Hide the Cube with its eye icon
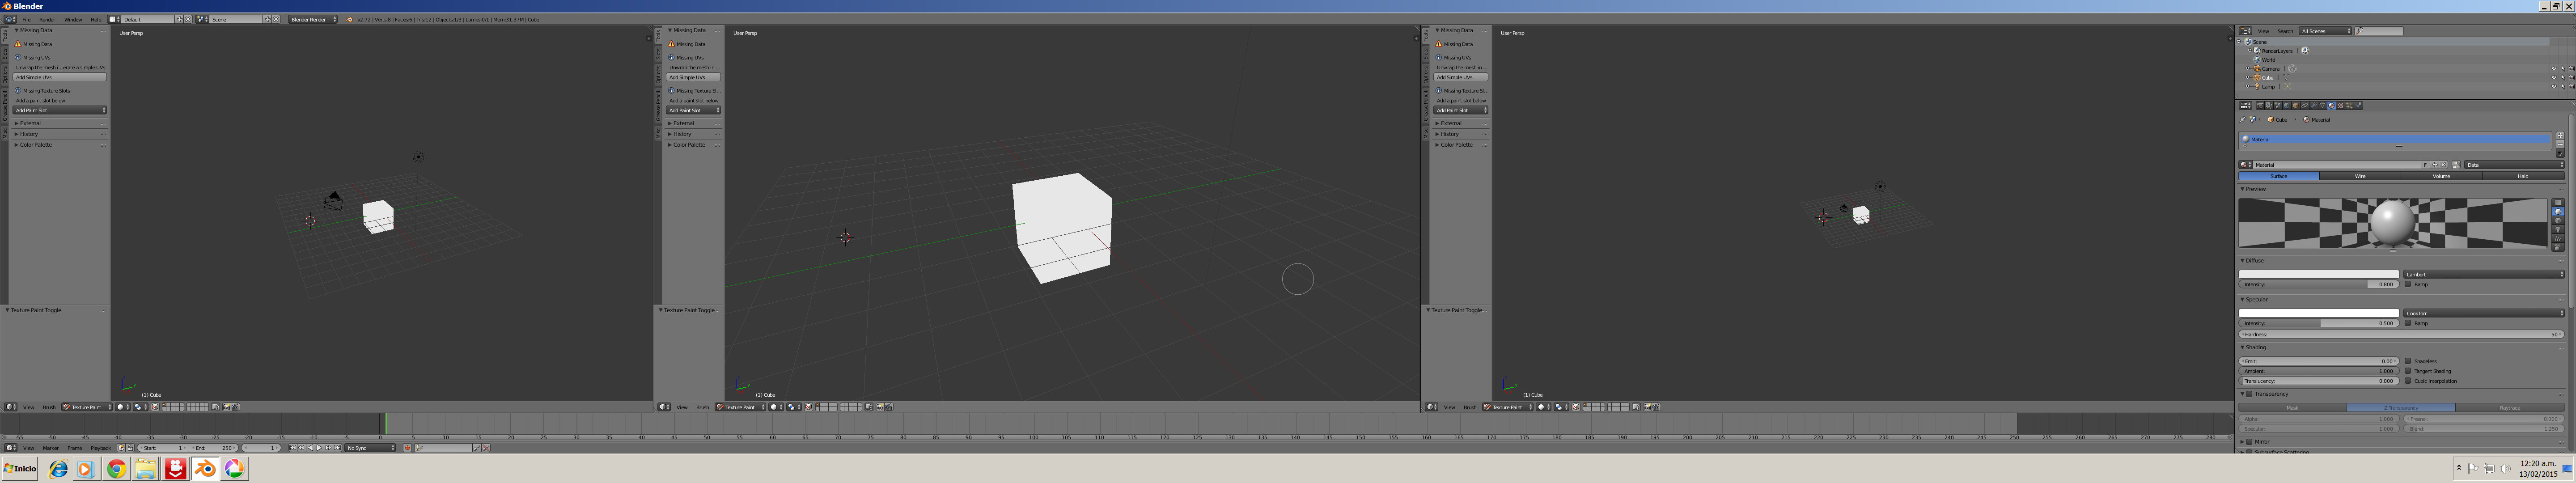 click(x=2554, y=78)
